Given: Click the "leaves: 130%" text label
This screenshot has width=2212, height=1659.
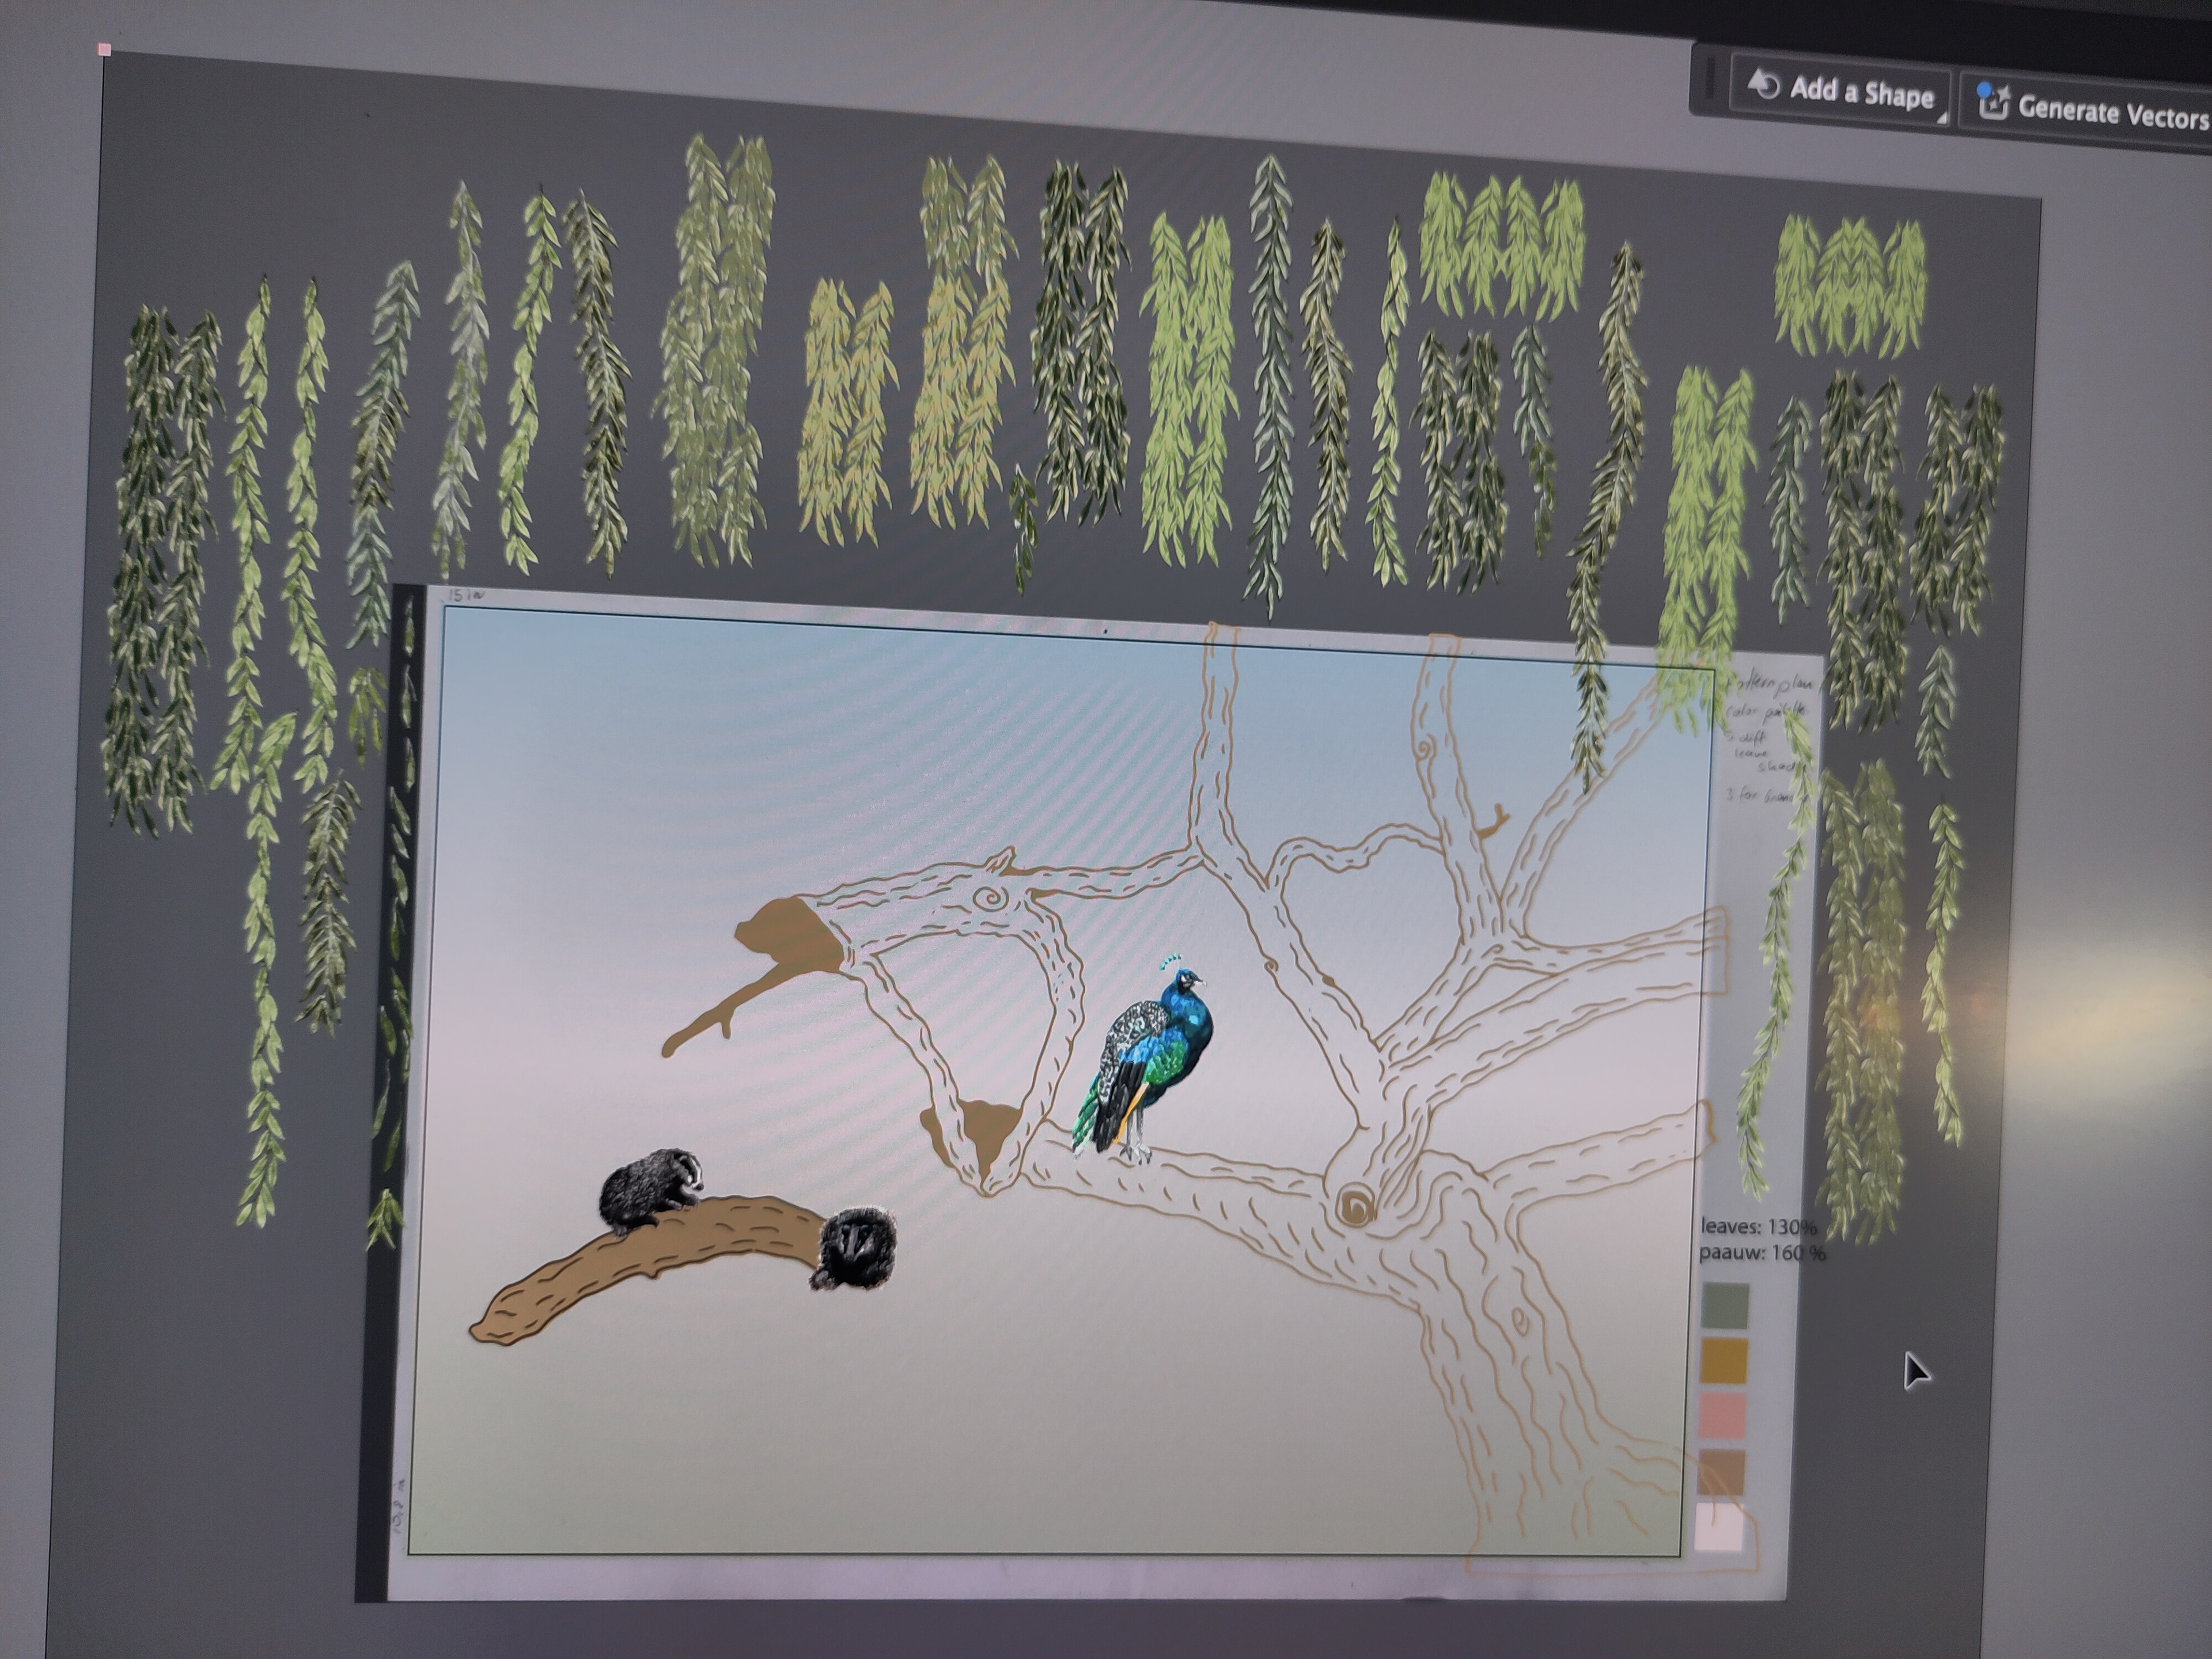Looking at the screenshot, I should (1758, 1226).
